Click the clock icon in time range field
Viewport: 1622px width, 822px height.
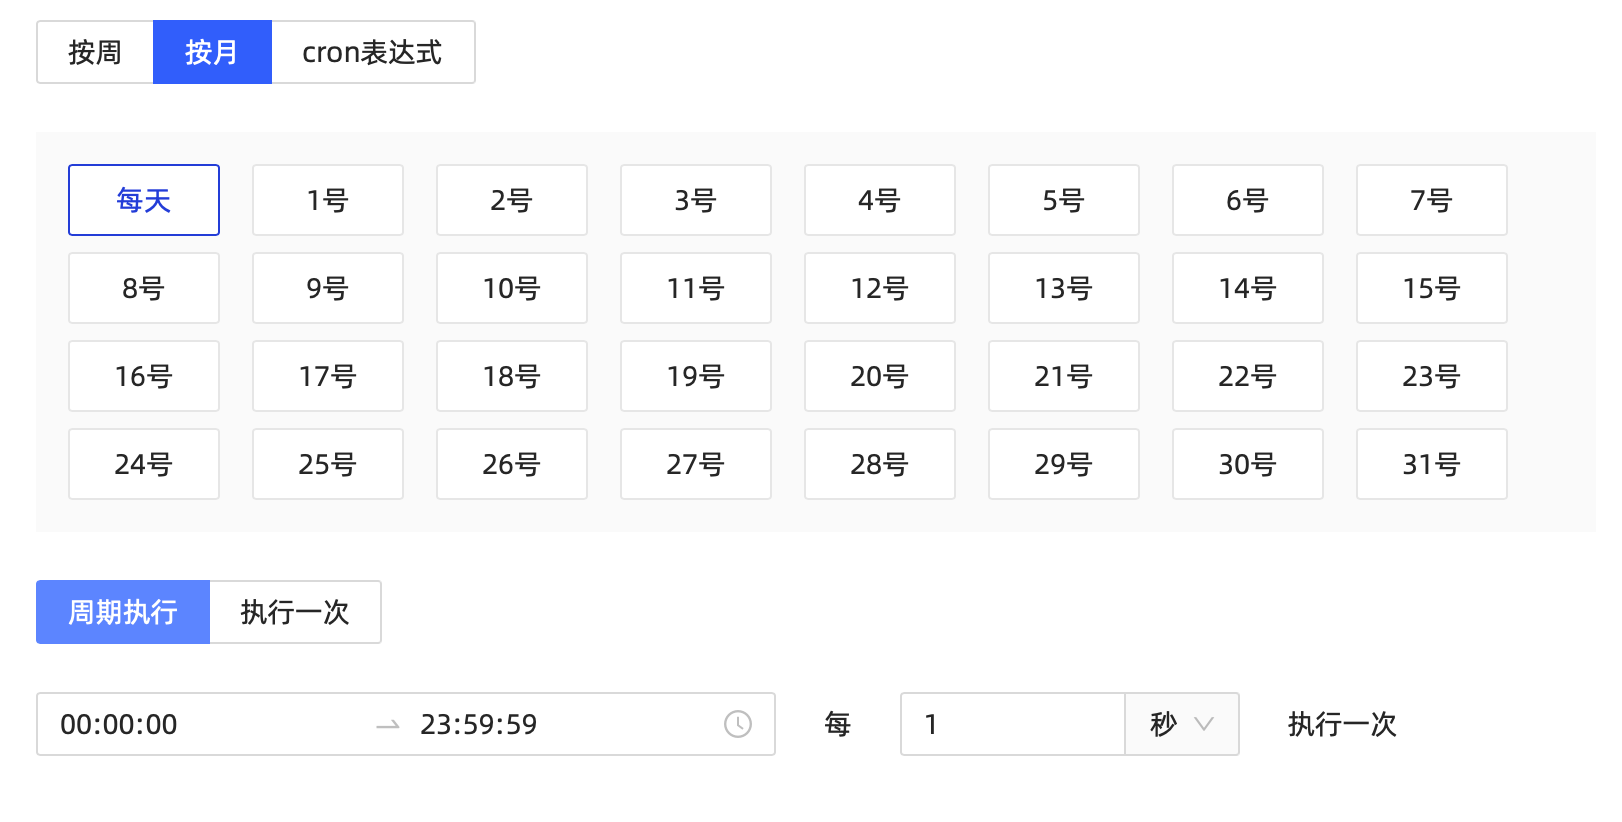[x=738, y=724]
